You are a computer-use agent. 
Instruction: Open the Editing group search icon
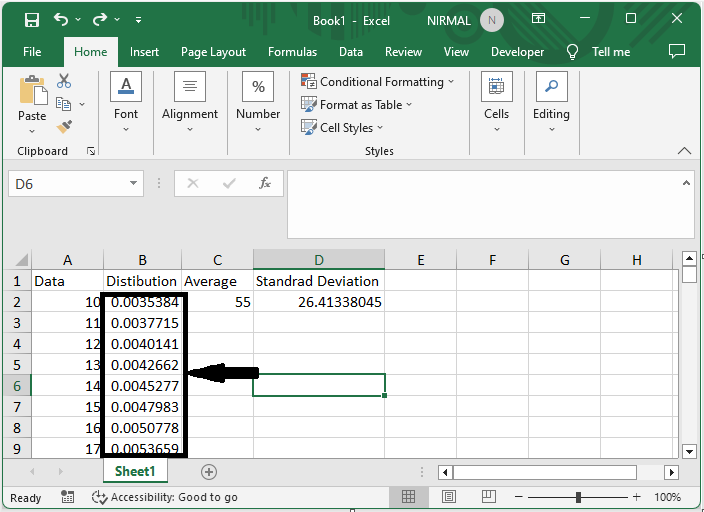tap(550, 87)
